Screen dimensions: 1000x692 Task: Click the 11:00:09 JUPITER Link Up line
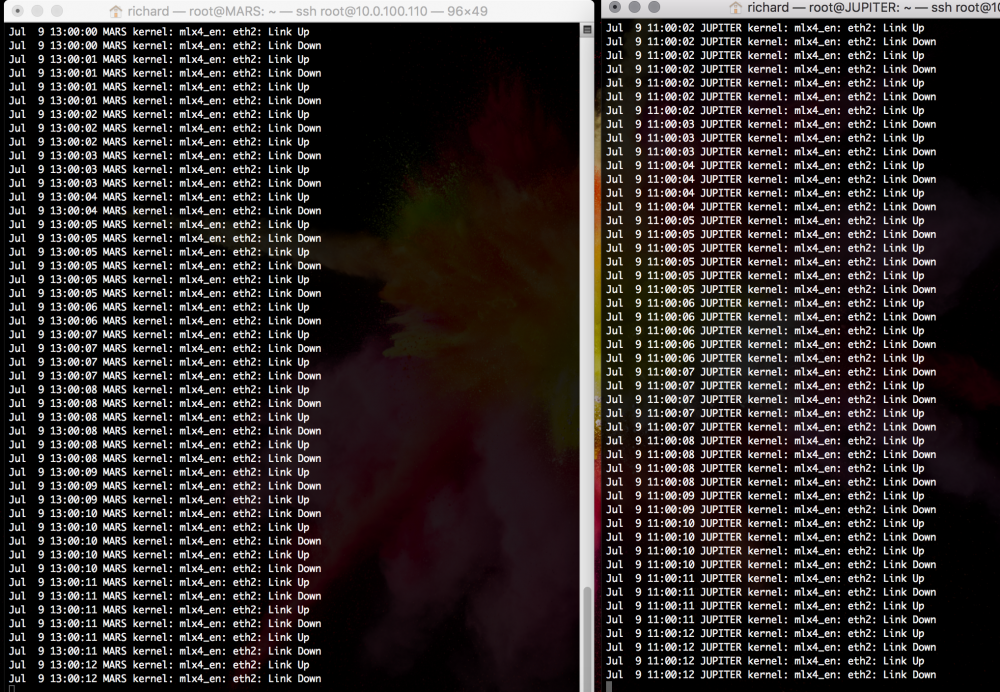point(765,496)
